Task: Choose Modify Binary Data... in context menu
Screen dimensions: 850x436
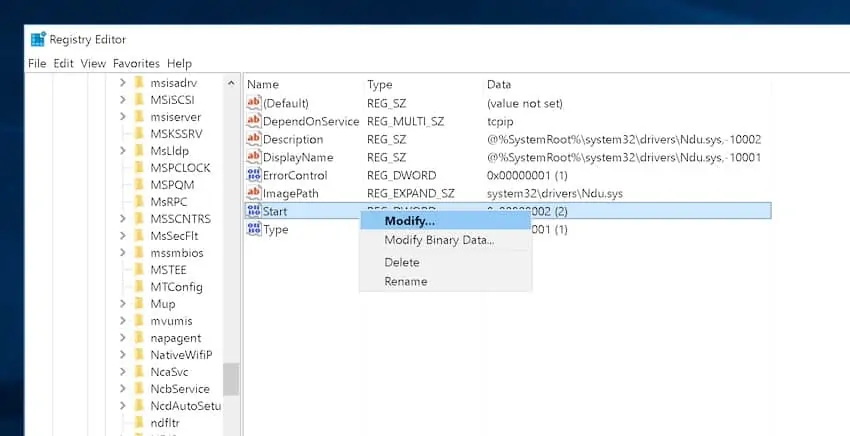Action: click(445, 240)
